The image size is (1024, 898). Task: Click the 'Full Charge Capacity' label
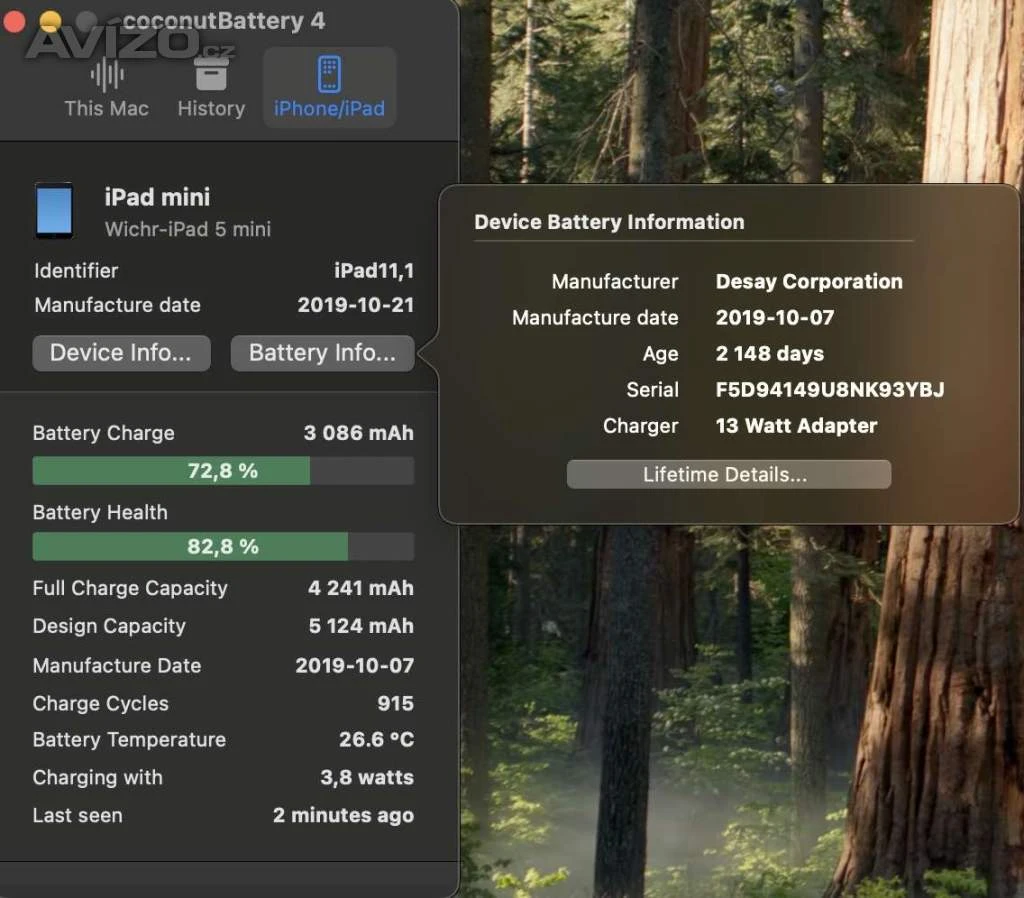130,588
